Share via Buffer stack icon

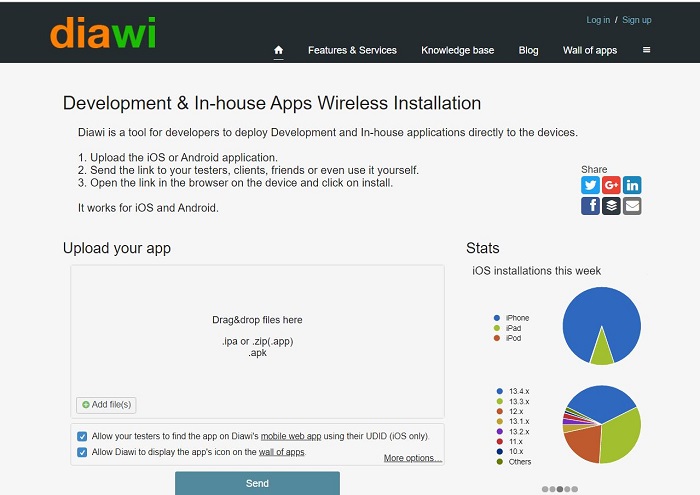[x=611, y=206]
